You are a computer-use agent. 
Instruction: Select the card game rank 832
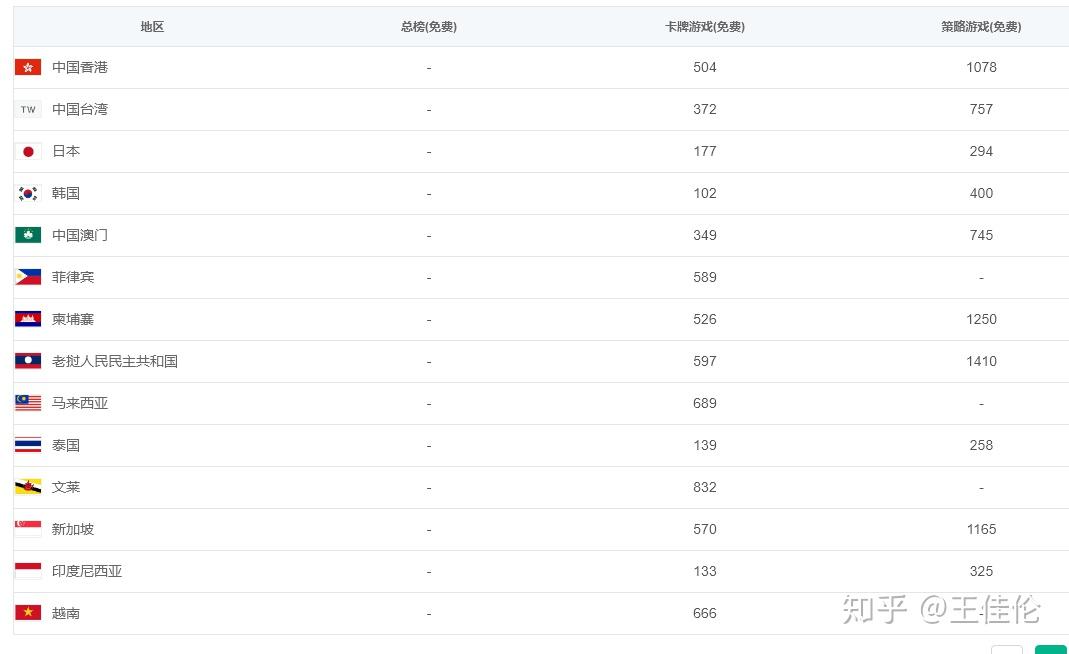tap(705, 488)
